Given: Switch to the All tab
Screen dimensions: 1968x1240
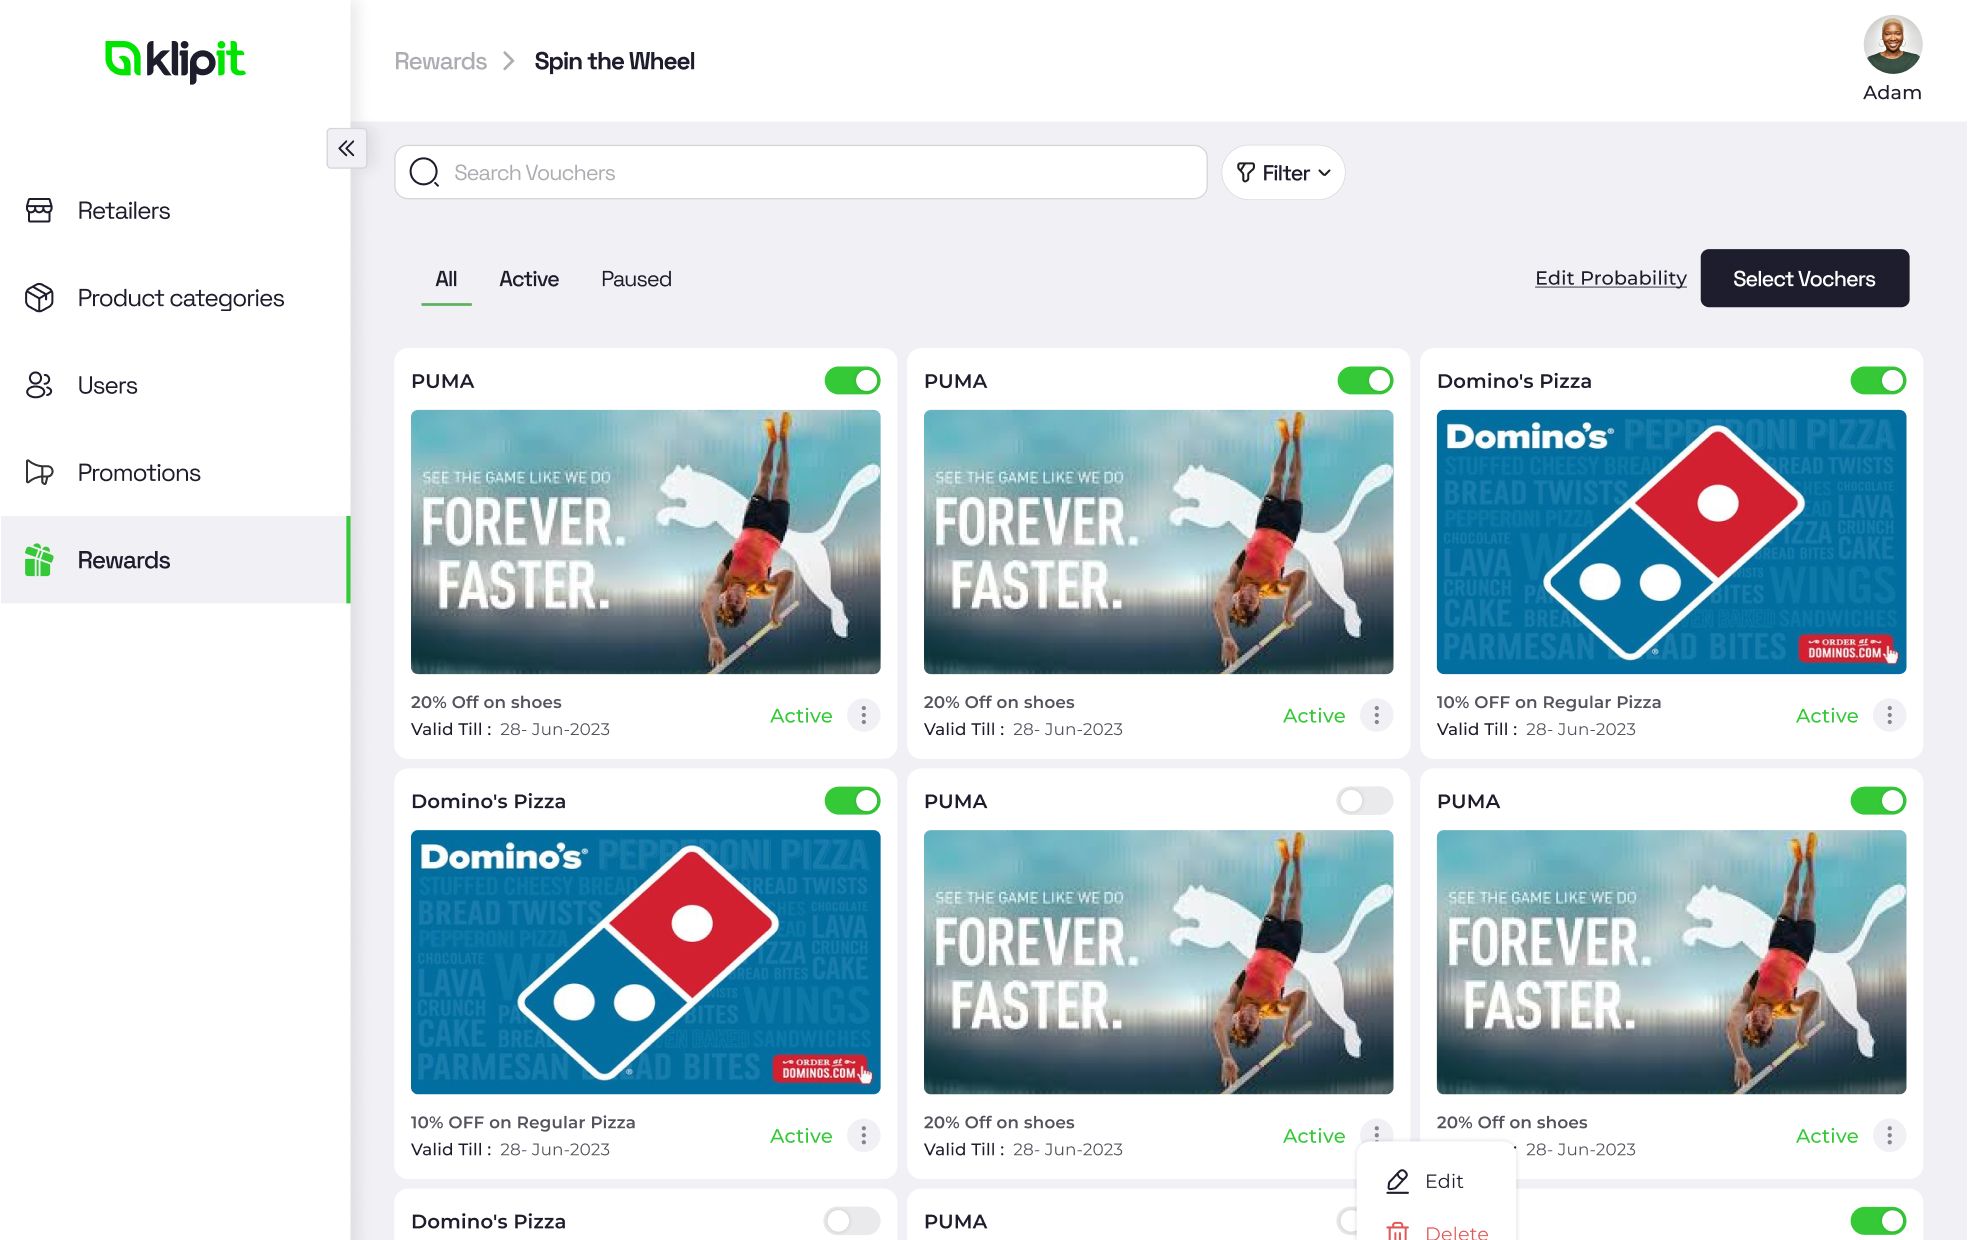Looking at the screenshot, I should point(446,279).
